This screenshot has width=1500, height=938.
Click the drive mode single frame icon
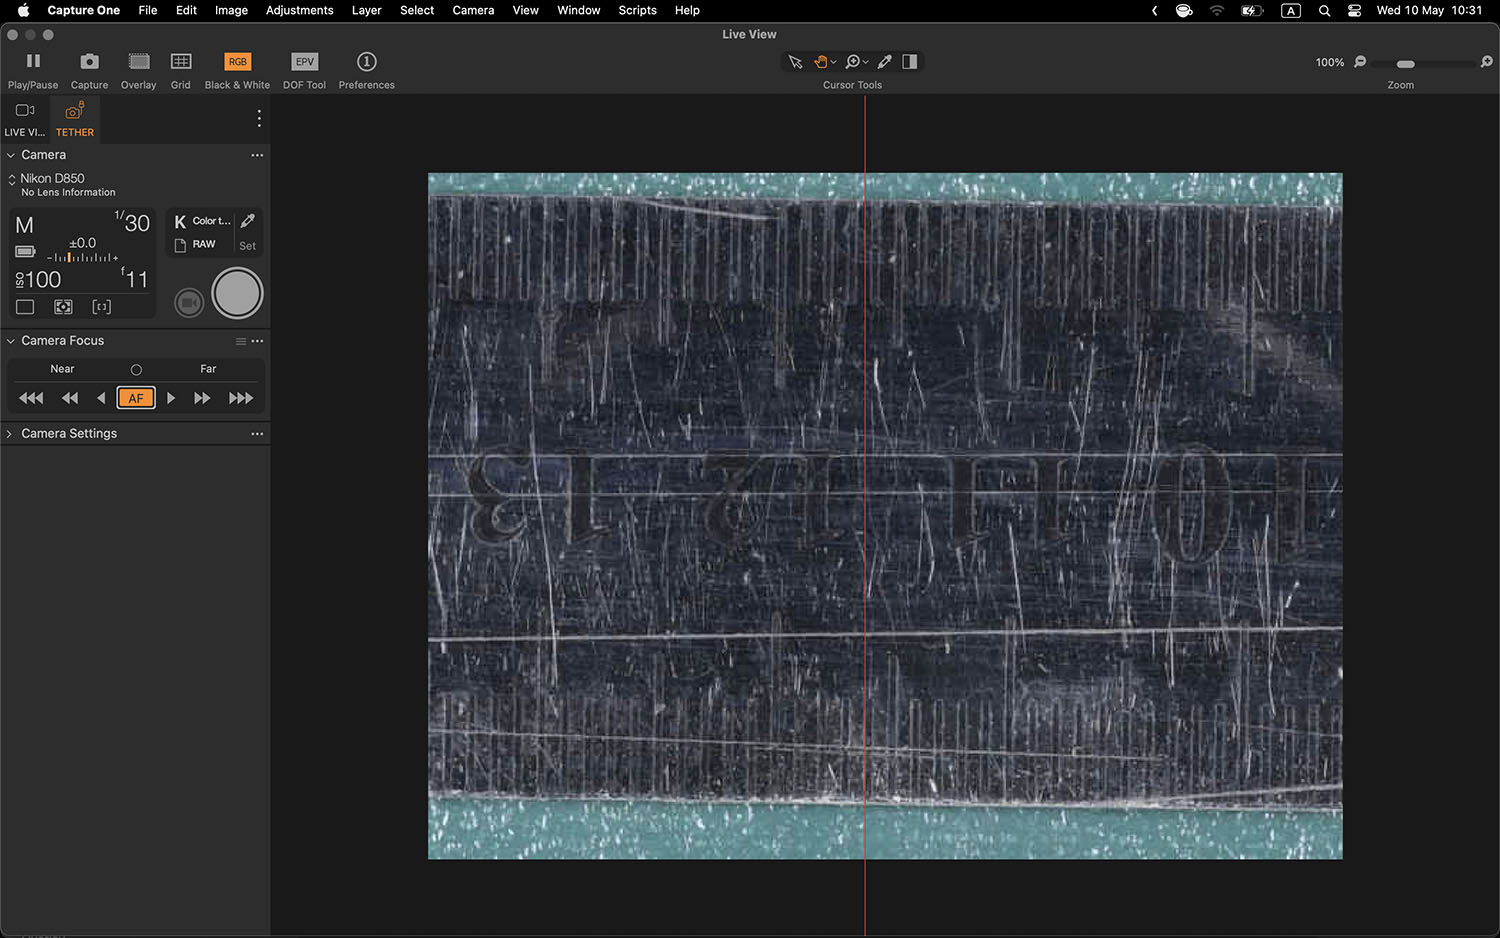25,307
